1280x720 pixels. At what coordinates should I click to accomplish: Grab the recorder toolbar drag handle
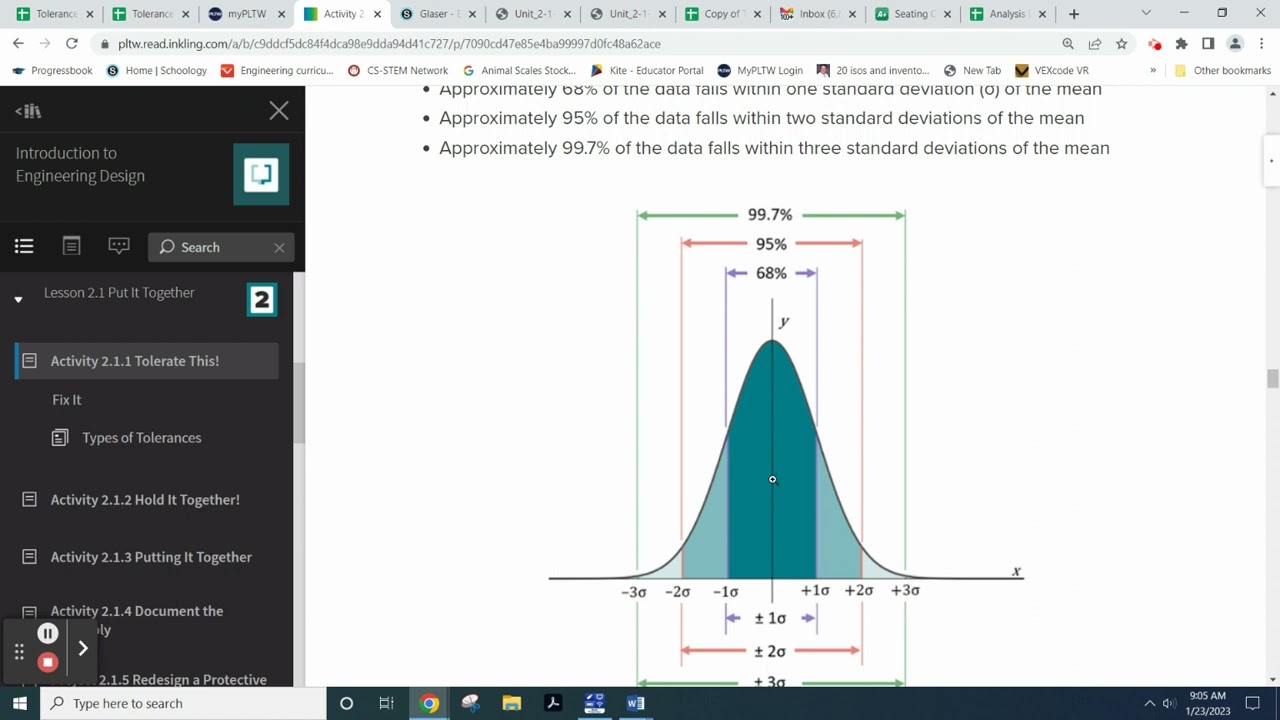pyautogui.click(x=18, y=652)
